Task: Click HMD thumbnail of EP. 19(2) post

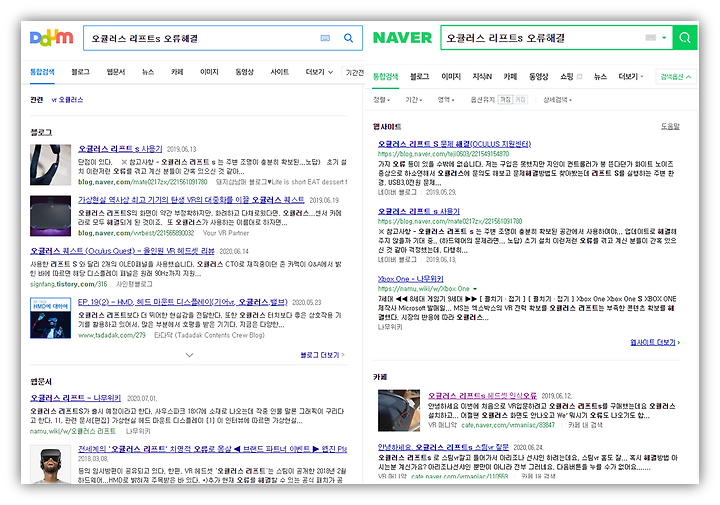Action: 51,318
